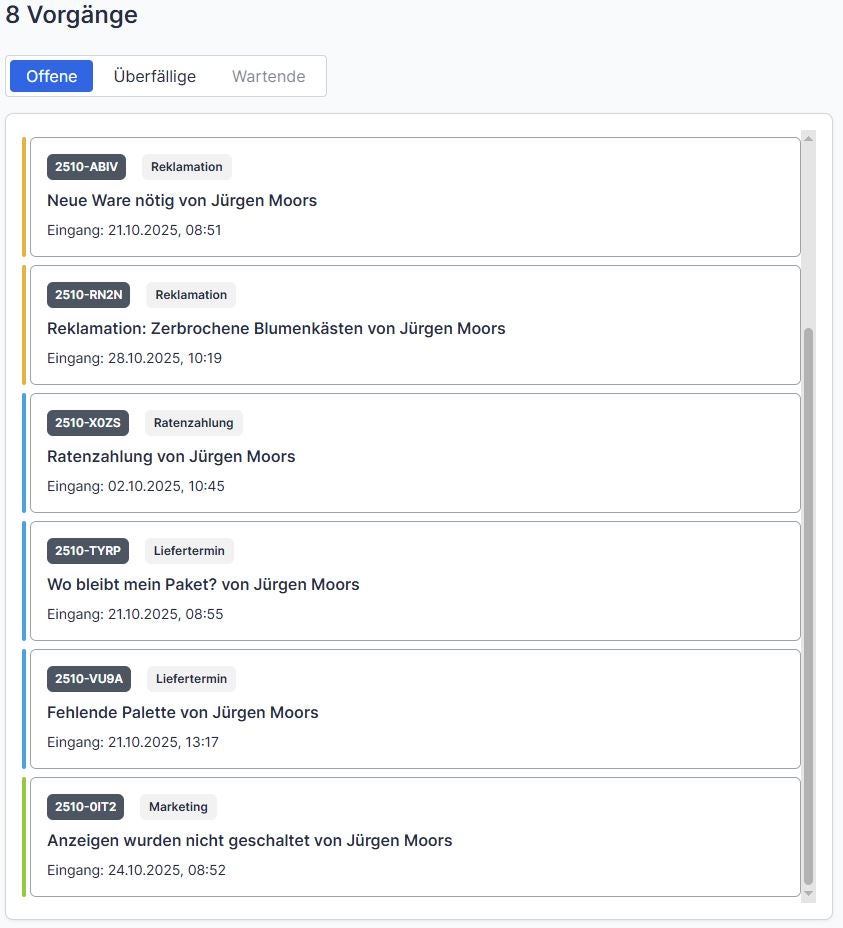843x928 pixels.
Task: Open the Überfällige tab
Action: 155,76
